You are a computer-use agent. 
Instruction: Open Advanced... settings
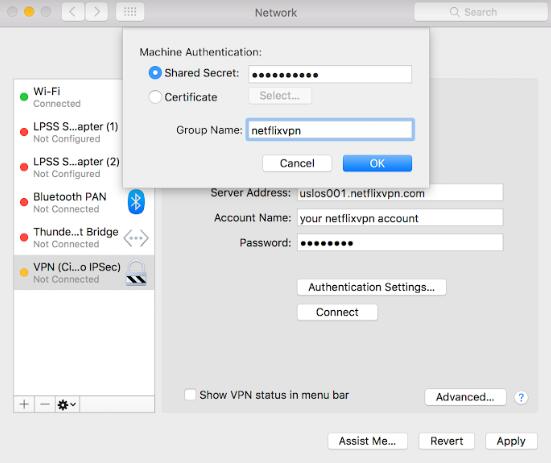tap(465, 397)
